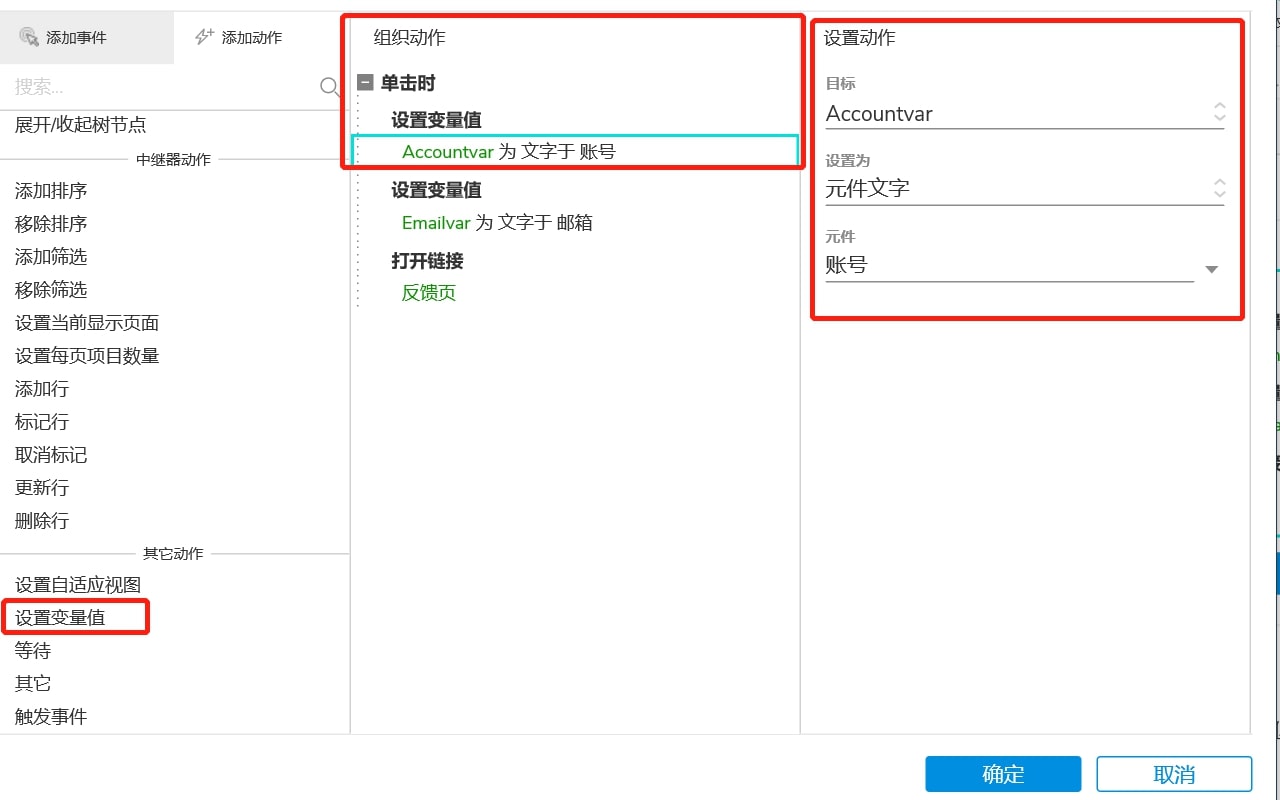Screen dimensions: 1280x800
Task: Select 触发事件 action
Action: pyautogui.click(x=51, y=717)
